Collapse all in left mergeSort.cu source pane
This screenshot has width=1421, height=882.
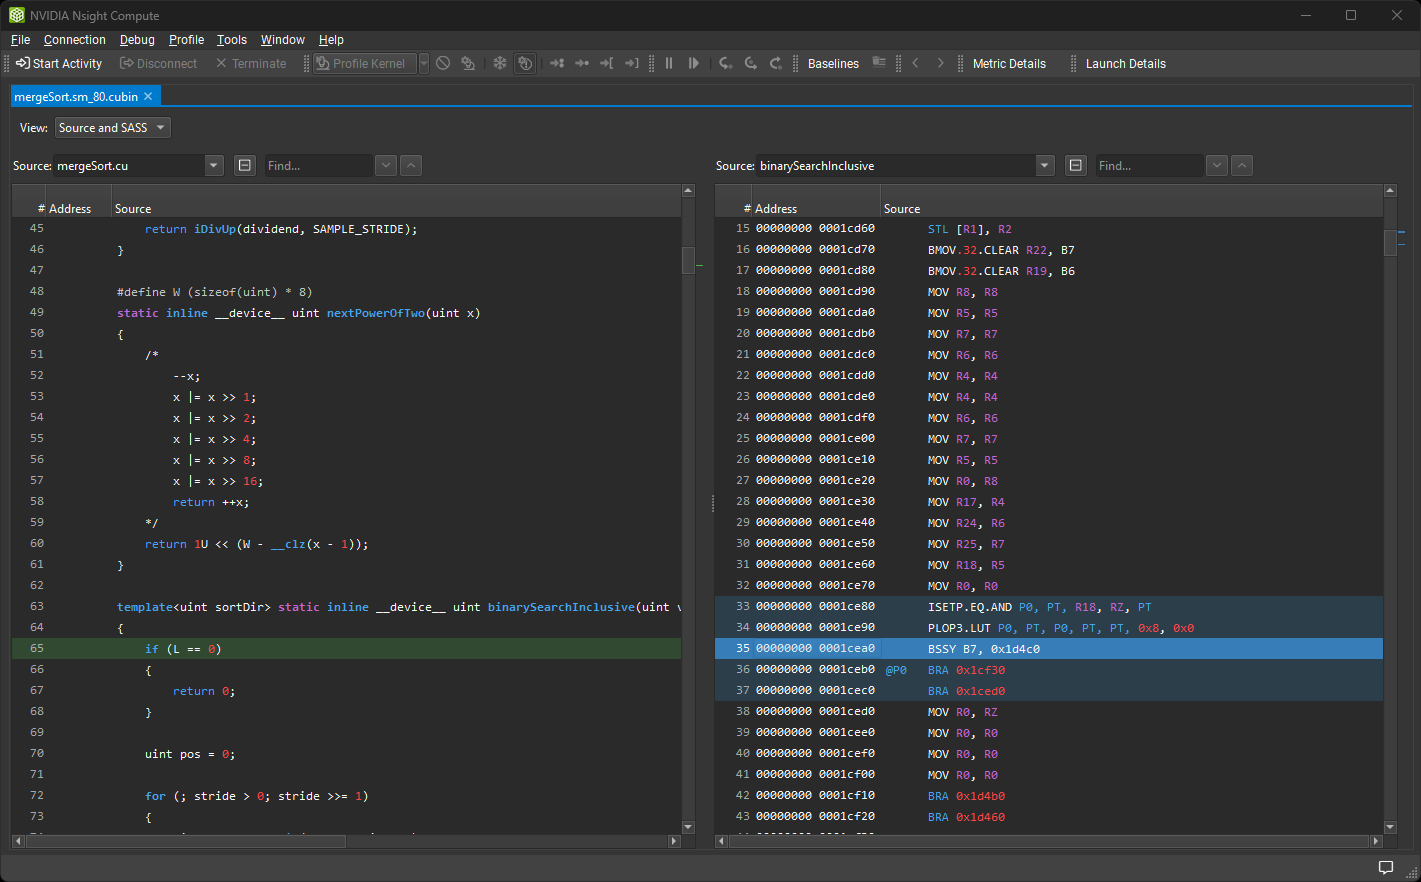pos(245,166)
